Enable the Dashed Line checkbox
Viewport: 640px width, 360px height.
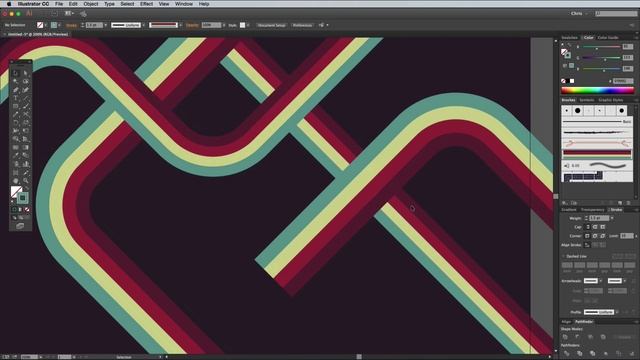click(x=564, y=256)
